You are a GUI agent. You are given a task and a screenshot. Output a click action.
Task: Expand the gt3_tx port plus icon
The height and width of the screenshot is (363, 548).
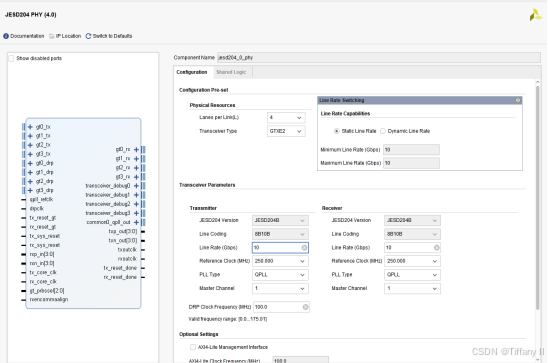(x=30, y=154)
